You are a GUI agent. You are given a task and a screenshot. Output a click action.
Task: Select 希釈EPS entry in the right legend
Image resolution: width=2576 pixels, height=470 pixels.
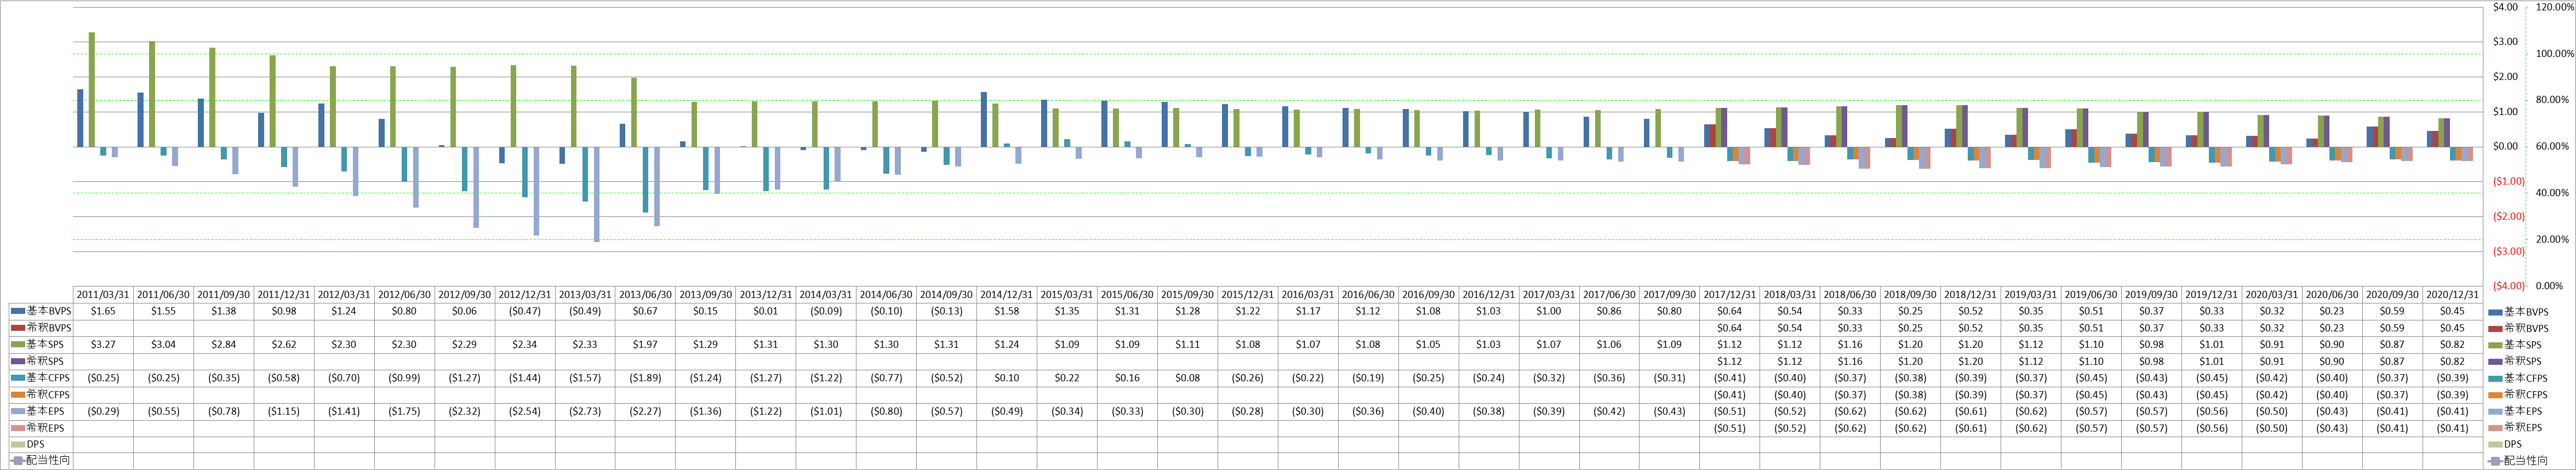click(2517, 428)
